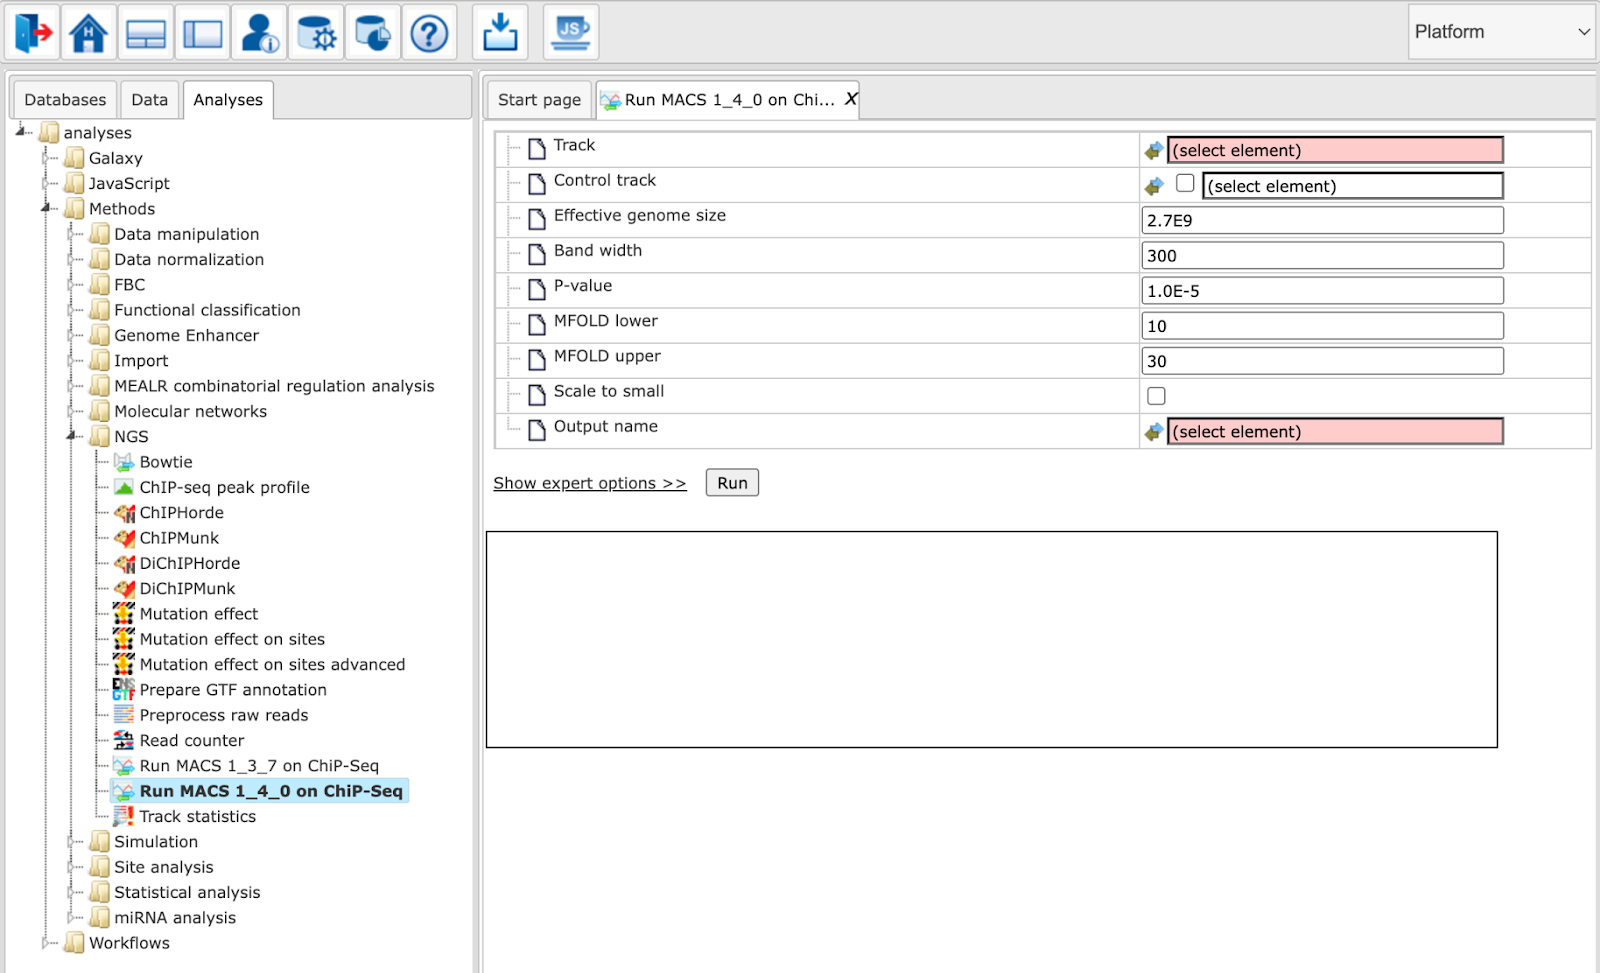Screen dimensions: 1600x973
Task: Click the MFOLD lower input
Action: coord(1322,326)
